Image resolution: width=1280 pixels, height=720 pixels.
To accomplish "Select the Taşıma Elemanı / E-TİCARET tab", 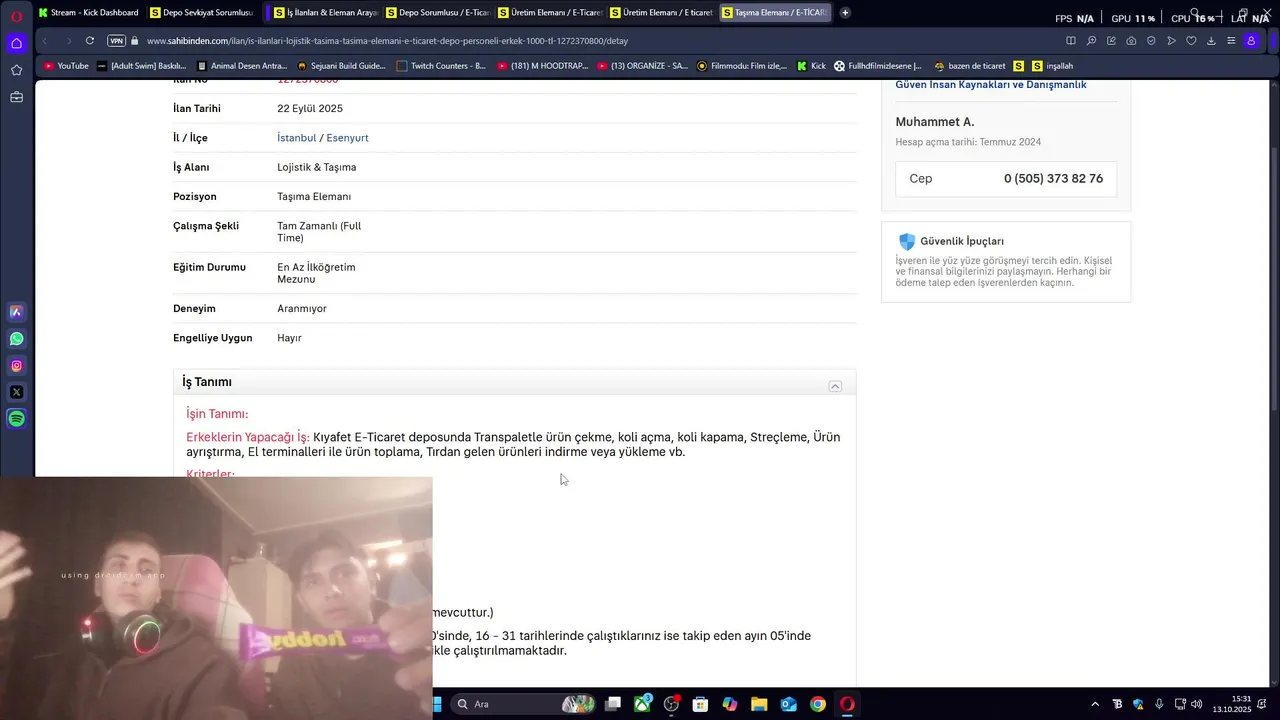I will click(x=774, y=13).
